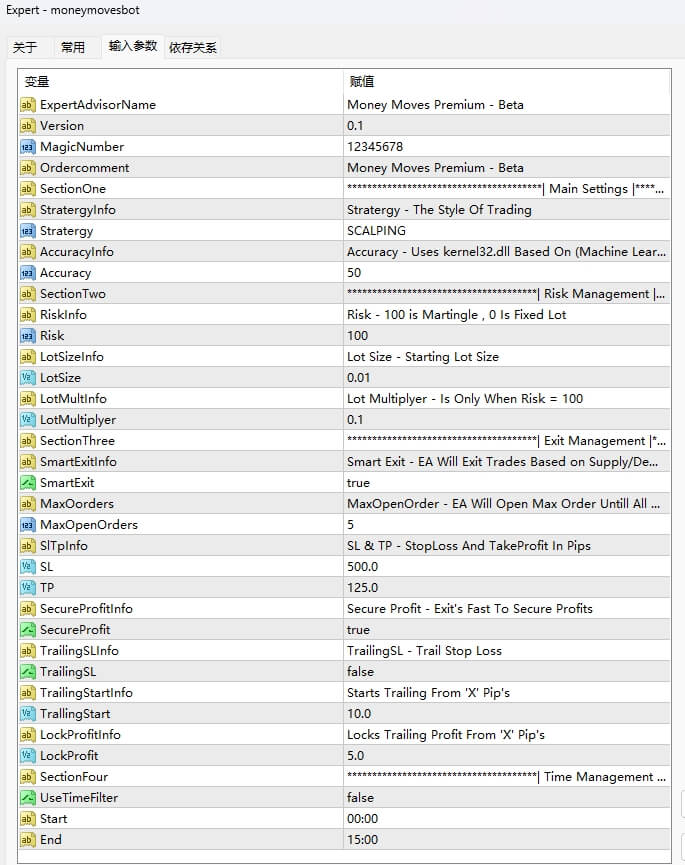Click the string icon beside RiskInfo
This screenshot has height=865, width=685.
tap(28, 314)
